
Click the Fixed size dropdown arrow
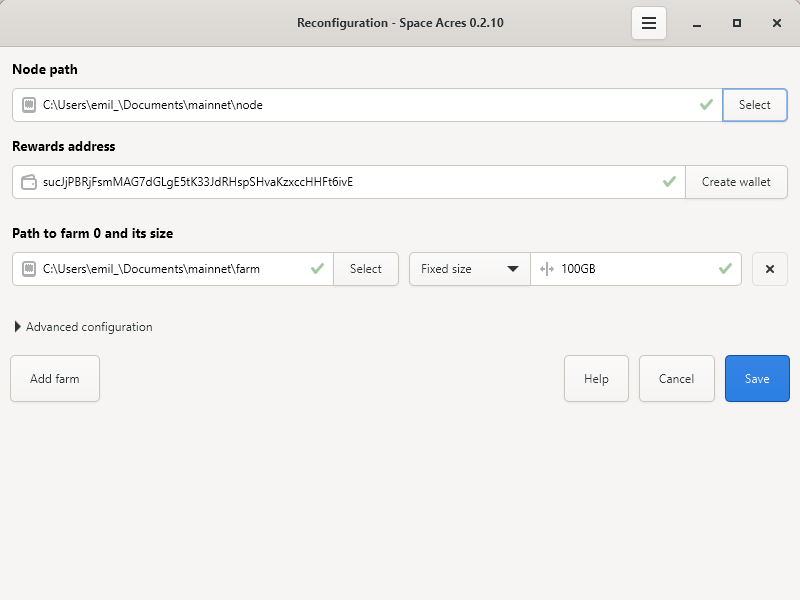(x=511, y=269)
